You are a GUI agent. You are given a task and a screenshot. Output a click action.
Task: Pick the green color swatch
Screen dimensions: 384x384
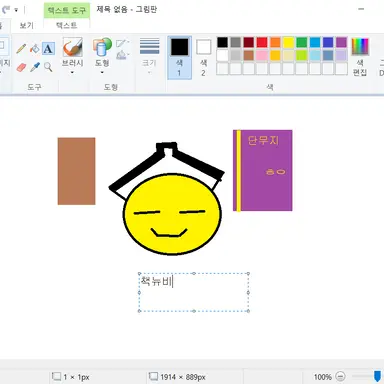pyautogui.click(x=302, y=42)
